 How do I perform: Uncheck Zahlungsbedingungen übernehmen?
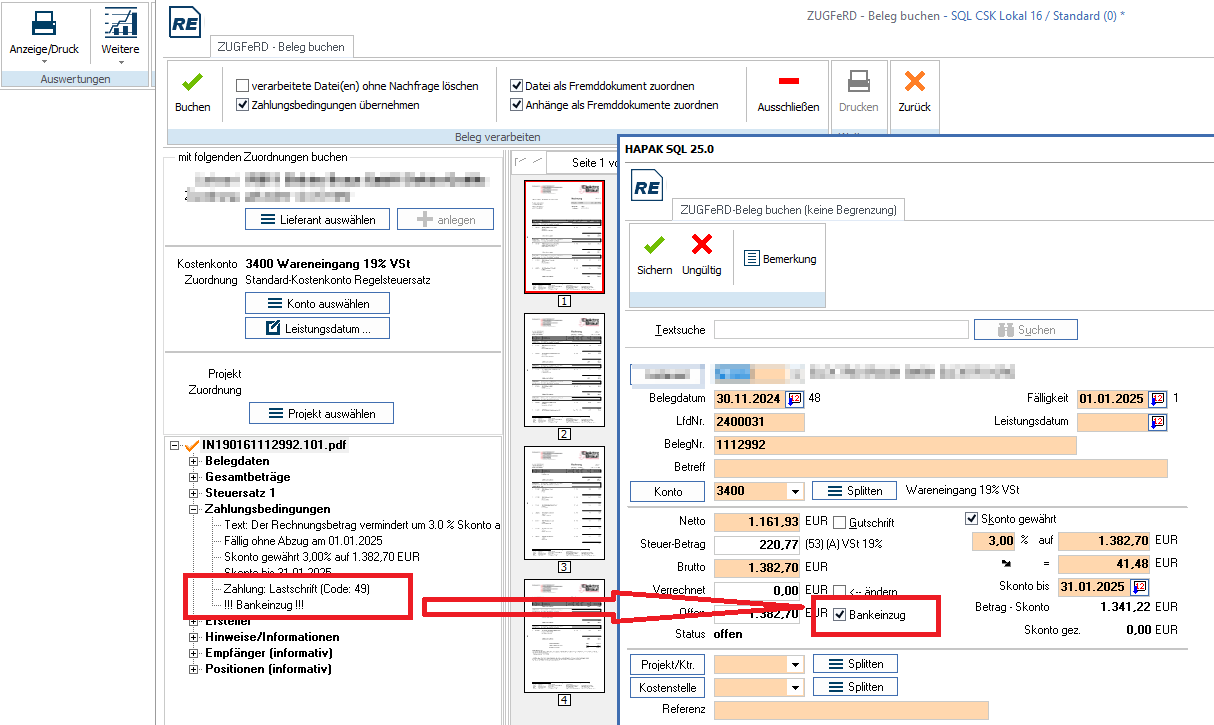[x=243, y=104]
